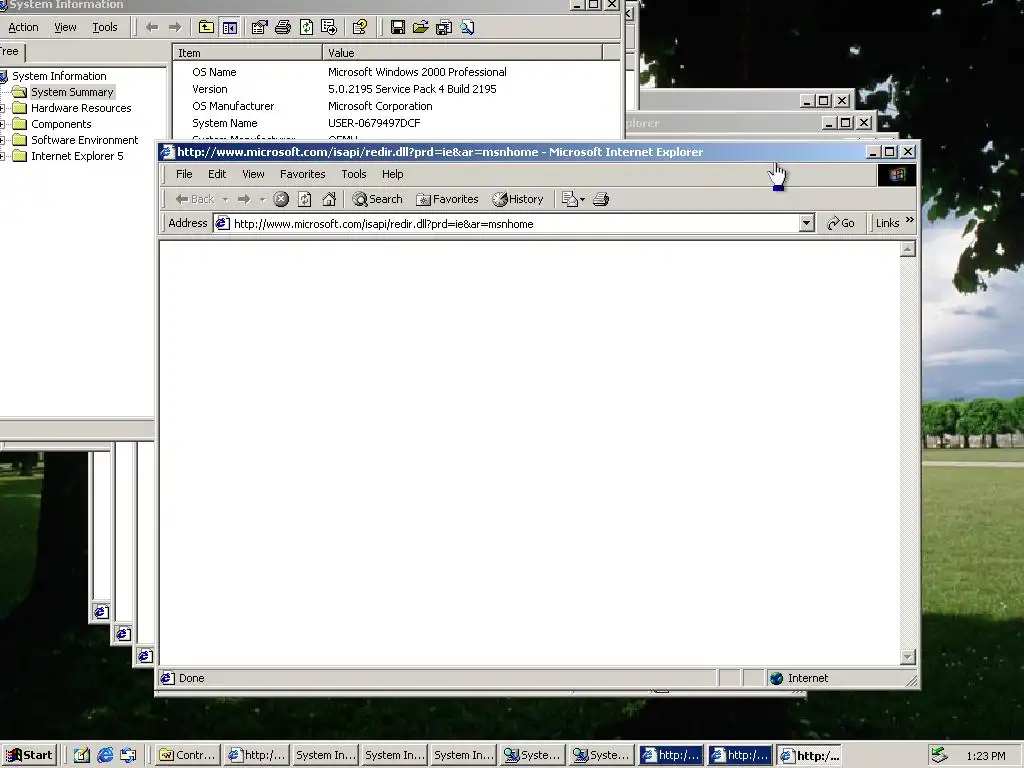Screen dimensions: 1024x768
Task: Click Forward arrow in Internet Explorer
Action: (244, 199)
